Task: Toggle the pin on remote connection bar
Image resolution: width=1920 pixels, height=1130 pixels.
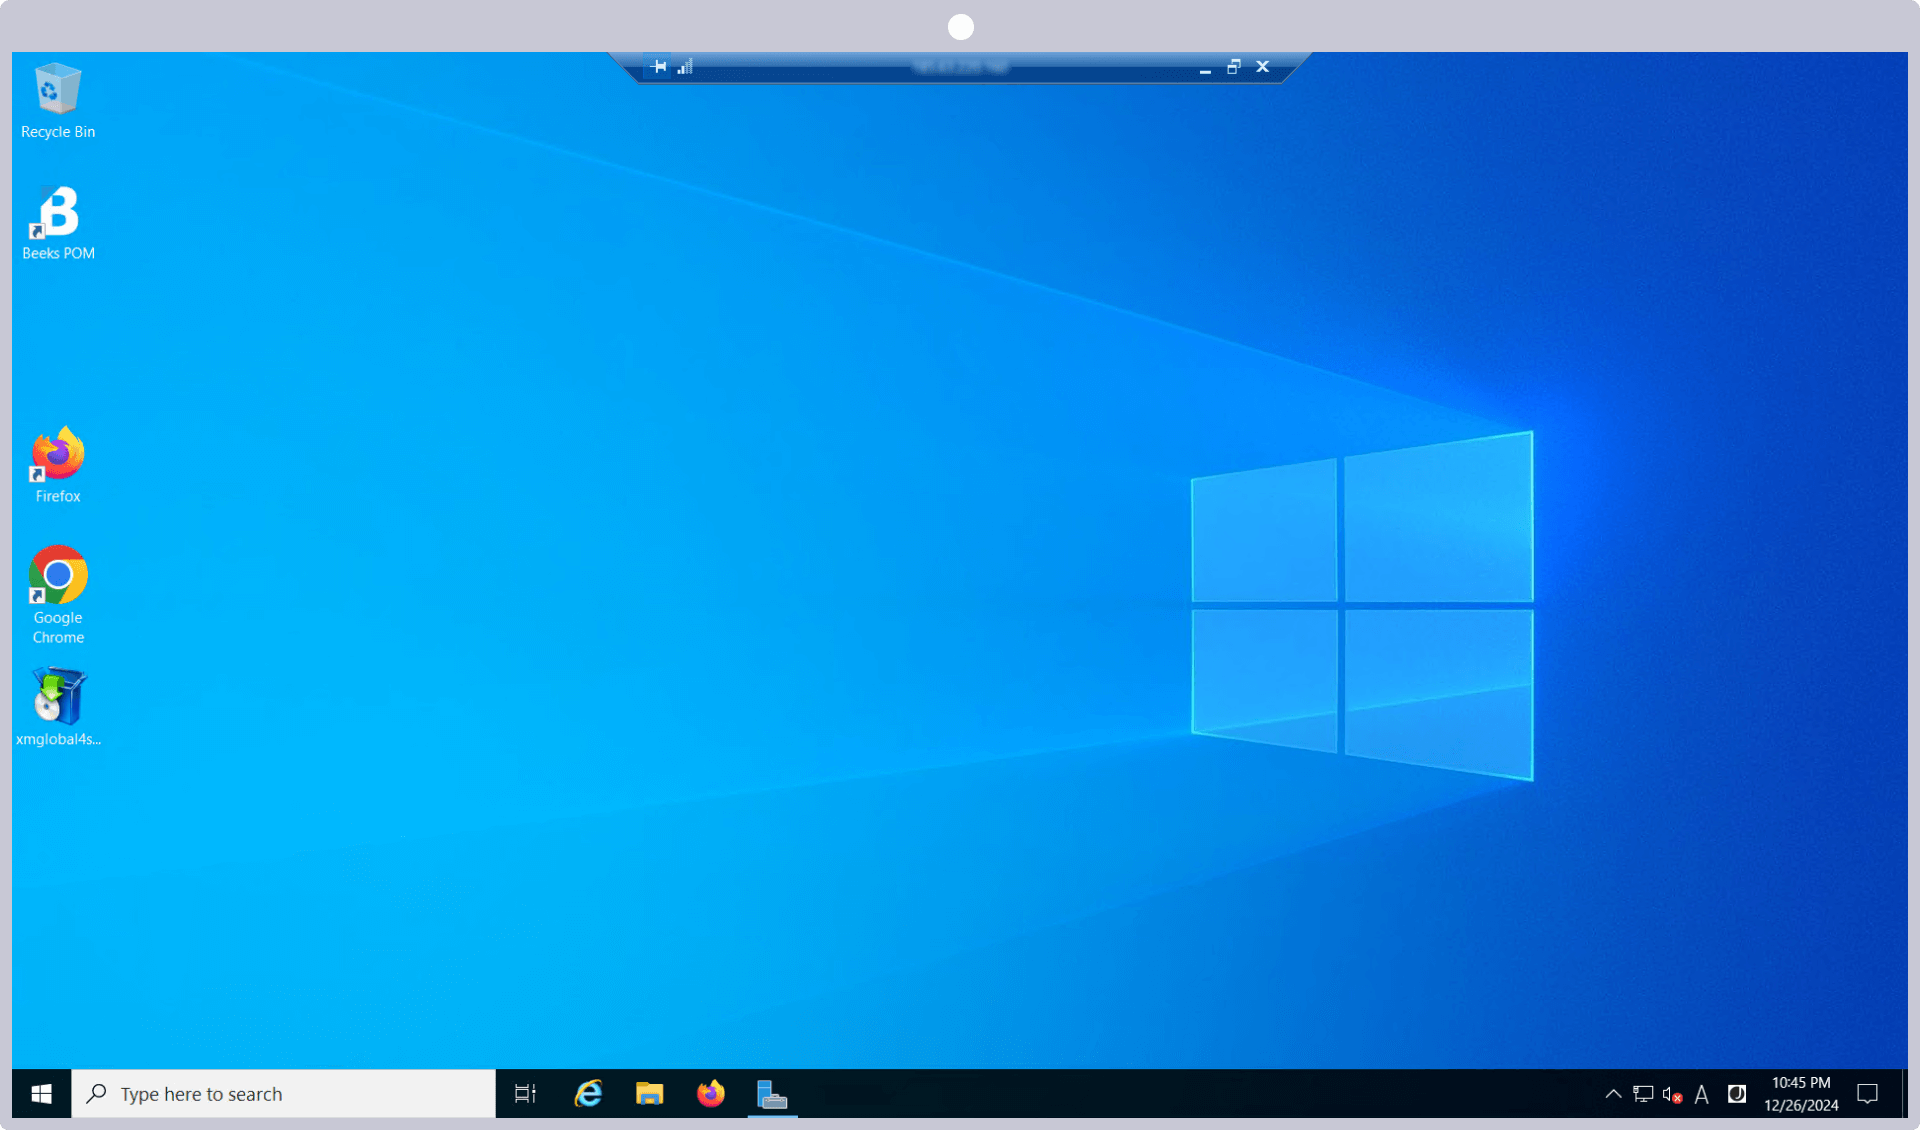Action: click(658, 67)
